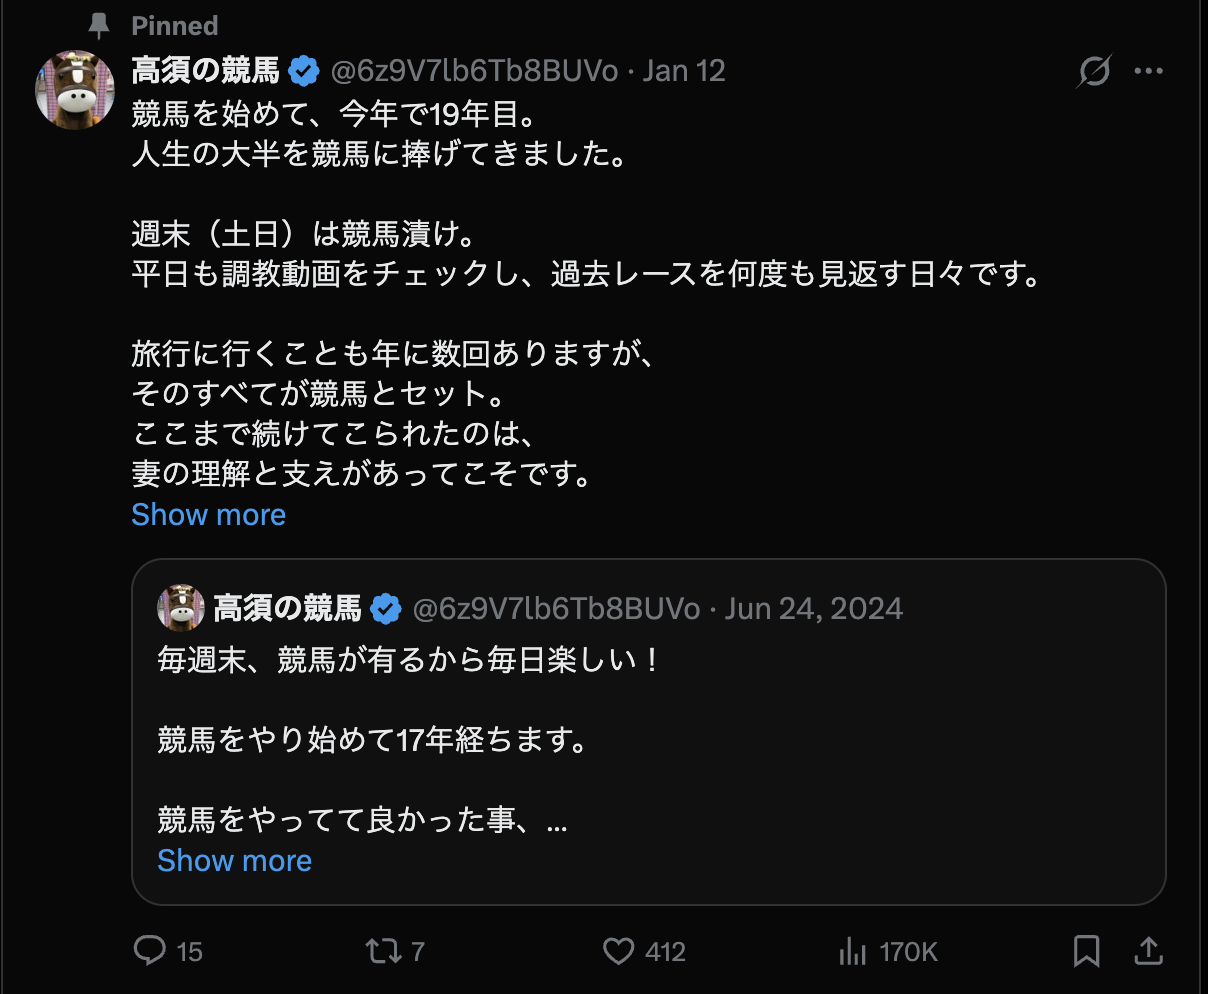Click the small avatar in quoted post

click(181, 608)
